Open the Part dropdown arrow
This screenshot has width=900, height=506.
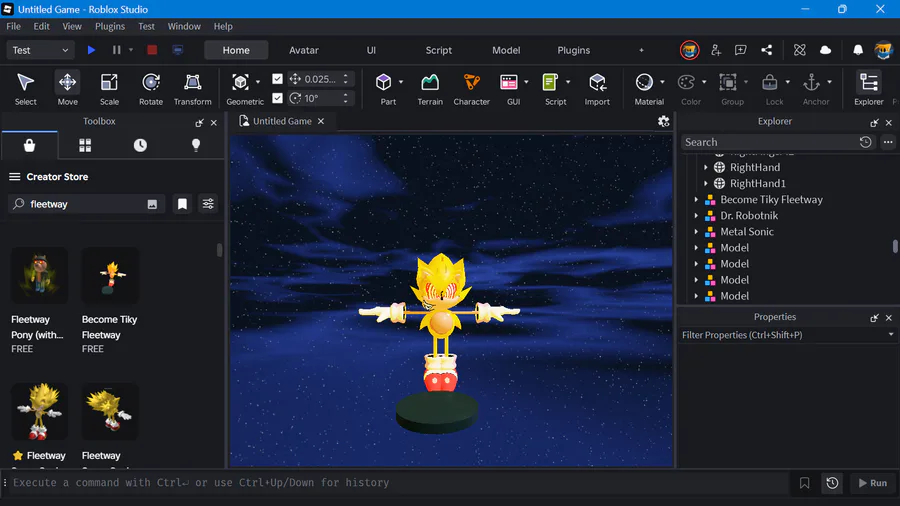tap(401, 82)
